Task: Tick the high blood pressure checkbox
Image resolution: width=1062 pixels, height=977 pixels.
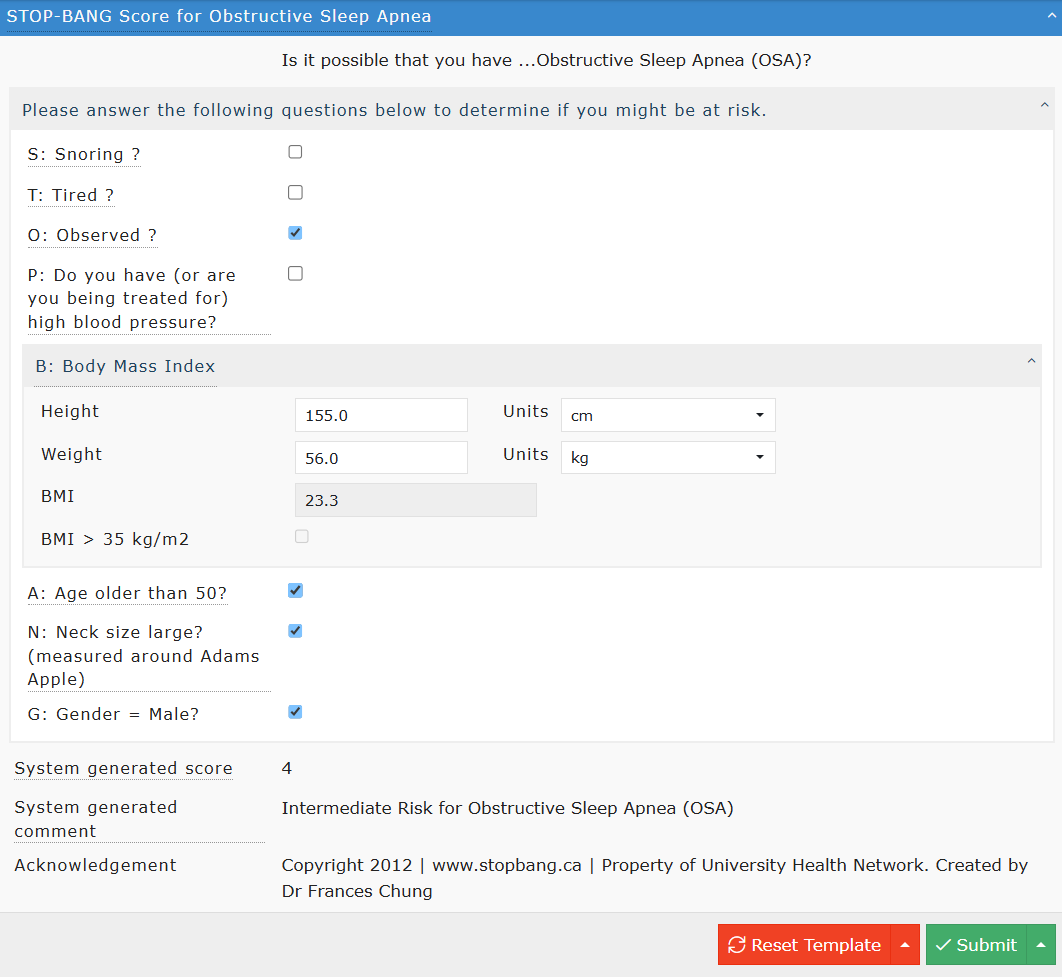Action: coord(295,274)
